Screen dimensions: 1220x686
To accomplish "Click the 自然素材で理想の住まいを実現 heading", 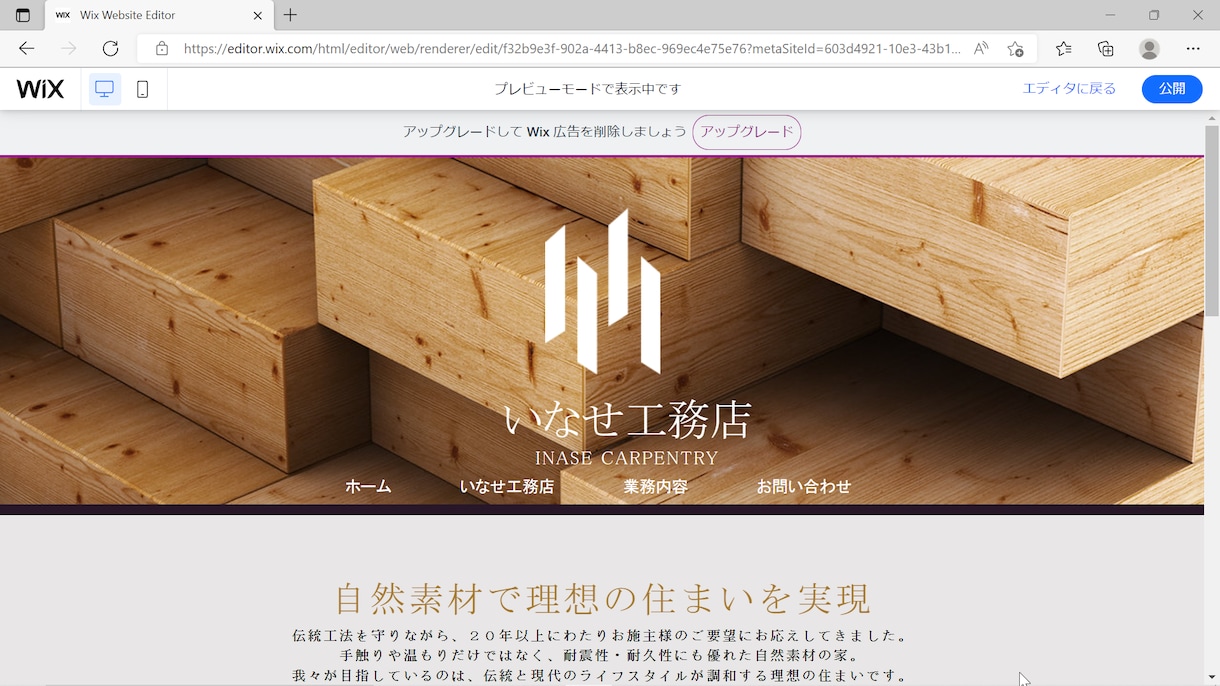I will tap(603, 599).
